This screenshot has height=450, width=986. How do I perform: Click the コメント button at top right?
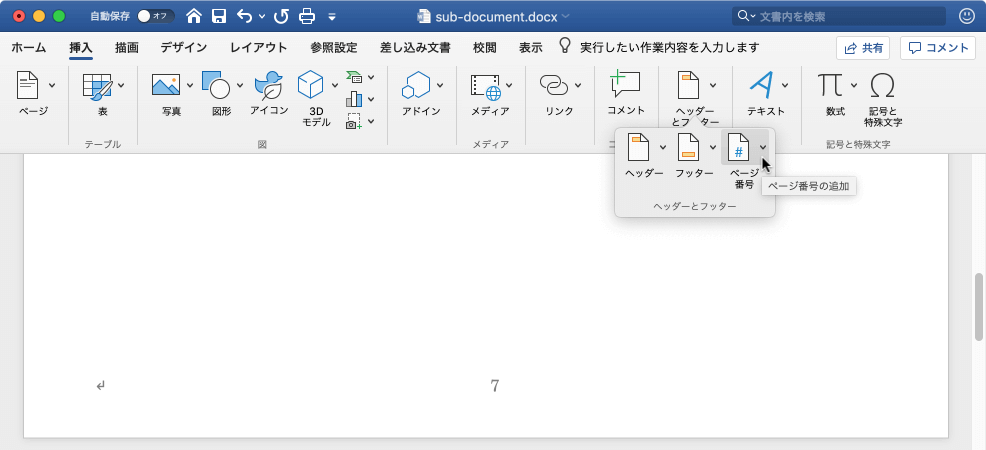[937, 47]
